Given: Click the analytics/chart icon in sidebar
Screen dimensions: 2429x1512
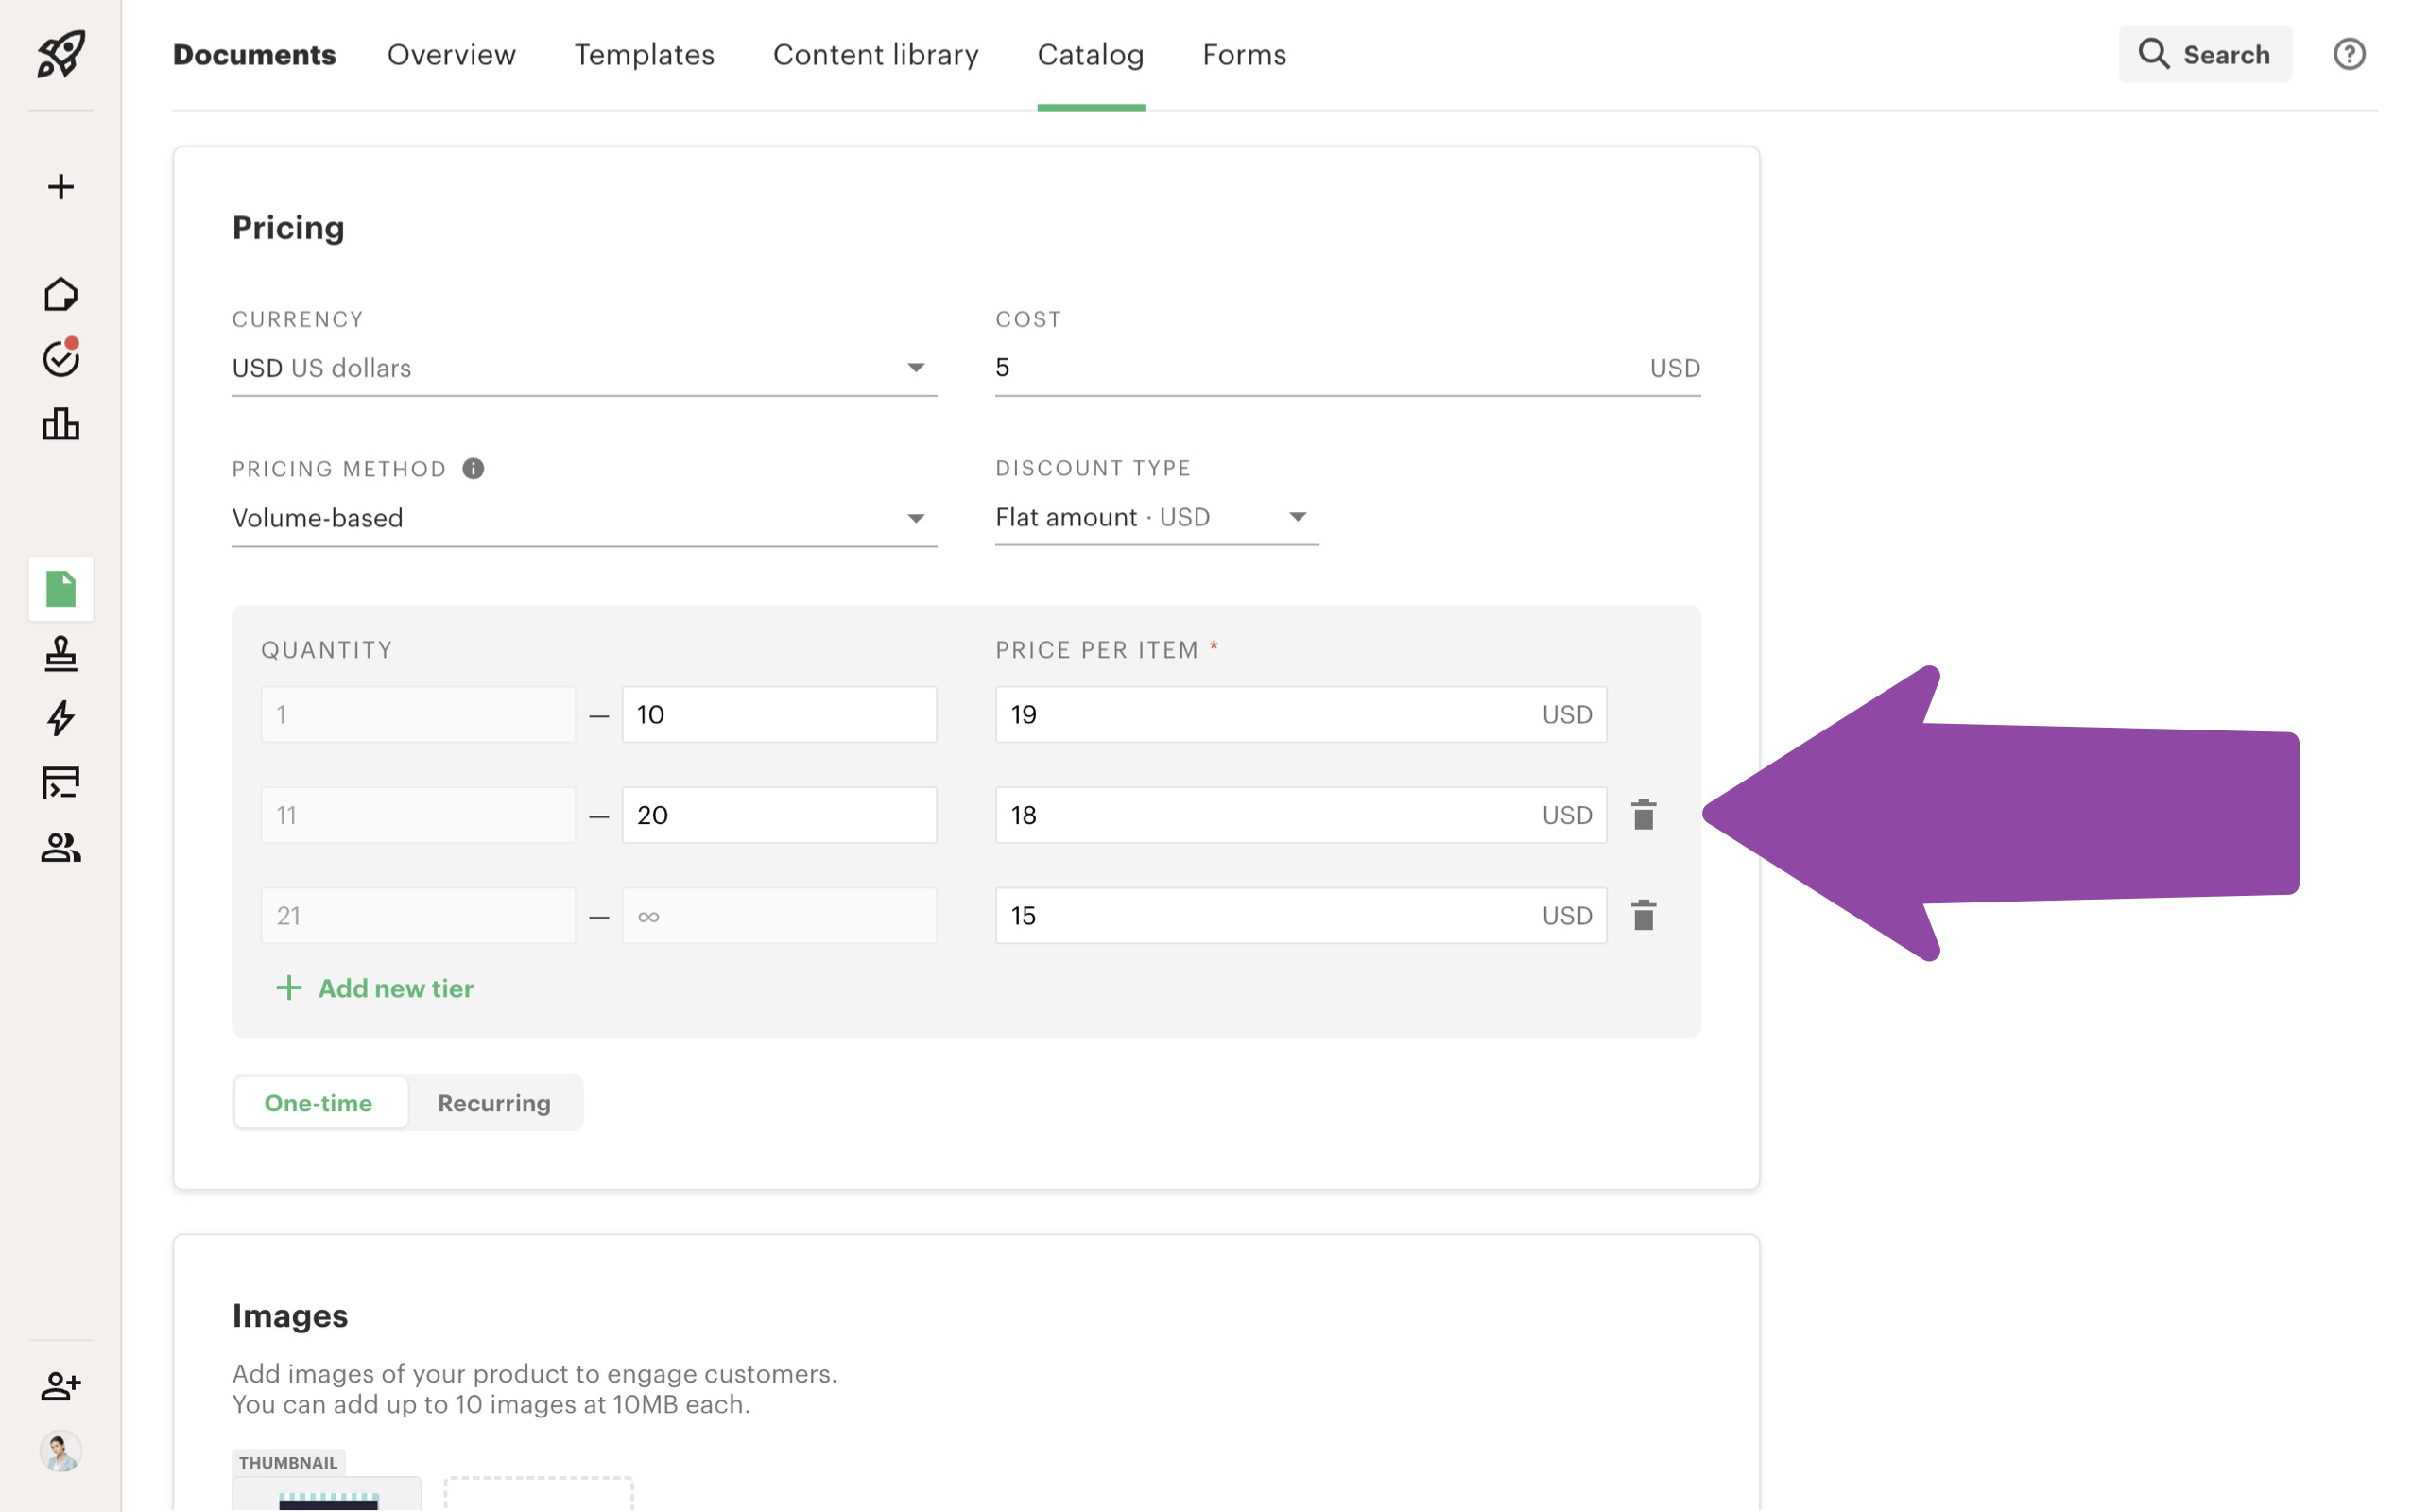Looking at the screenshot, I should [x=60, y=423].
